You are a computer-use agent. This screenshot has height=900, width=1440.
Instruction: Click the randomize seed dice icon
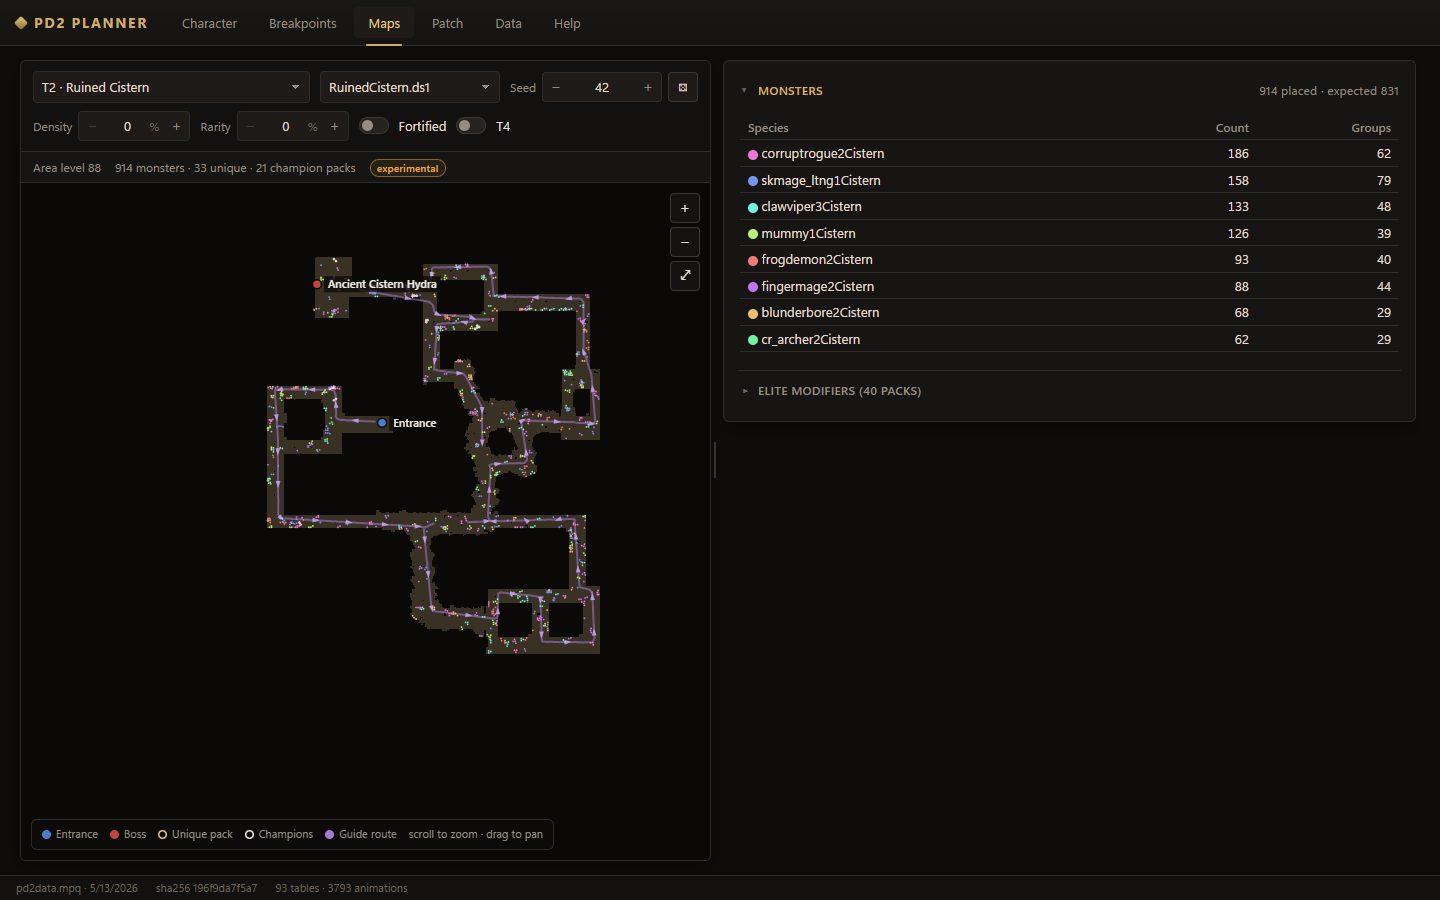click(683, 87)
